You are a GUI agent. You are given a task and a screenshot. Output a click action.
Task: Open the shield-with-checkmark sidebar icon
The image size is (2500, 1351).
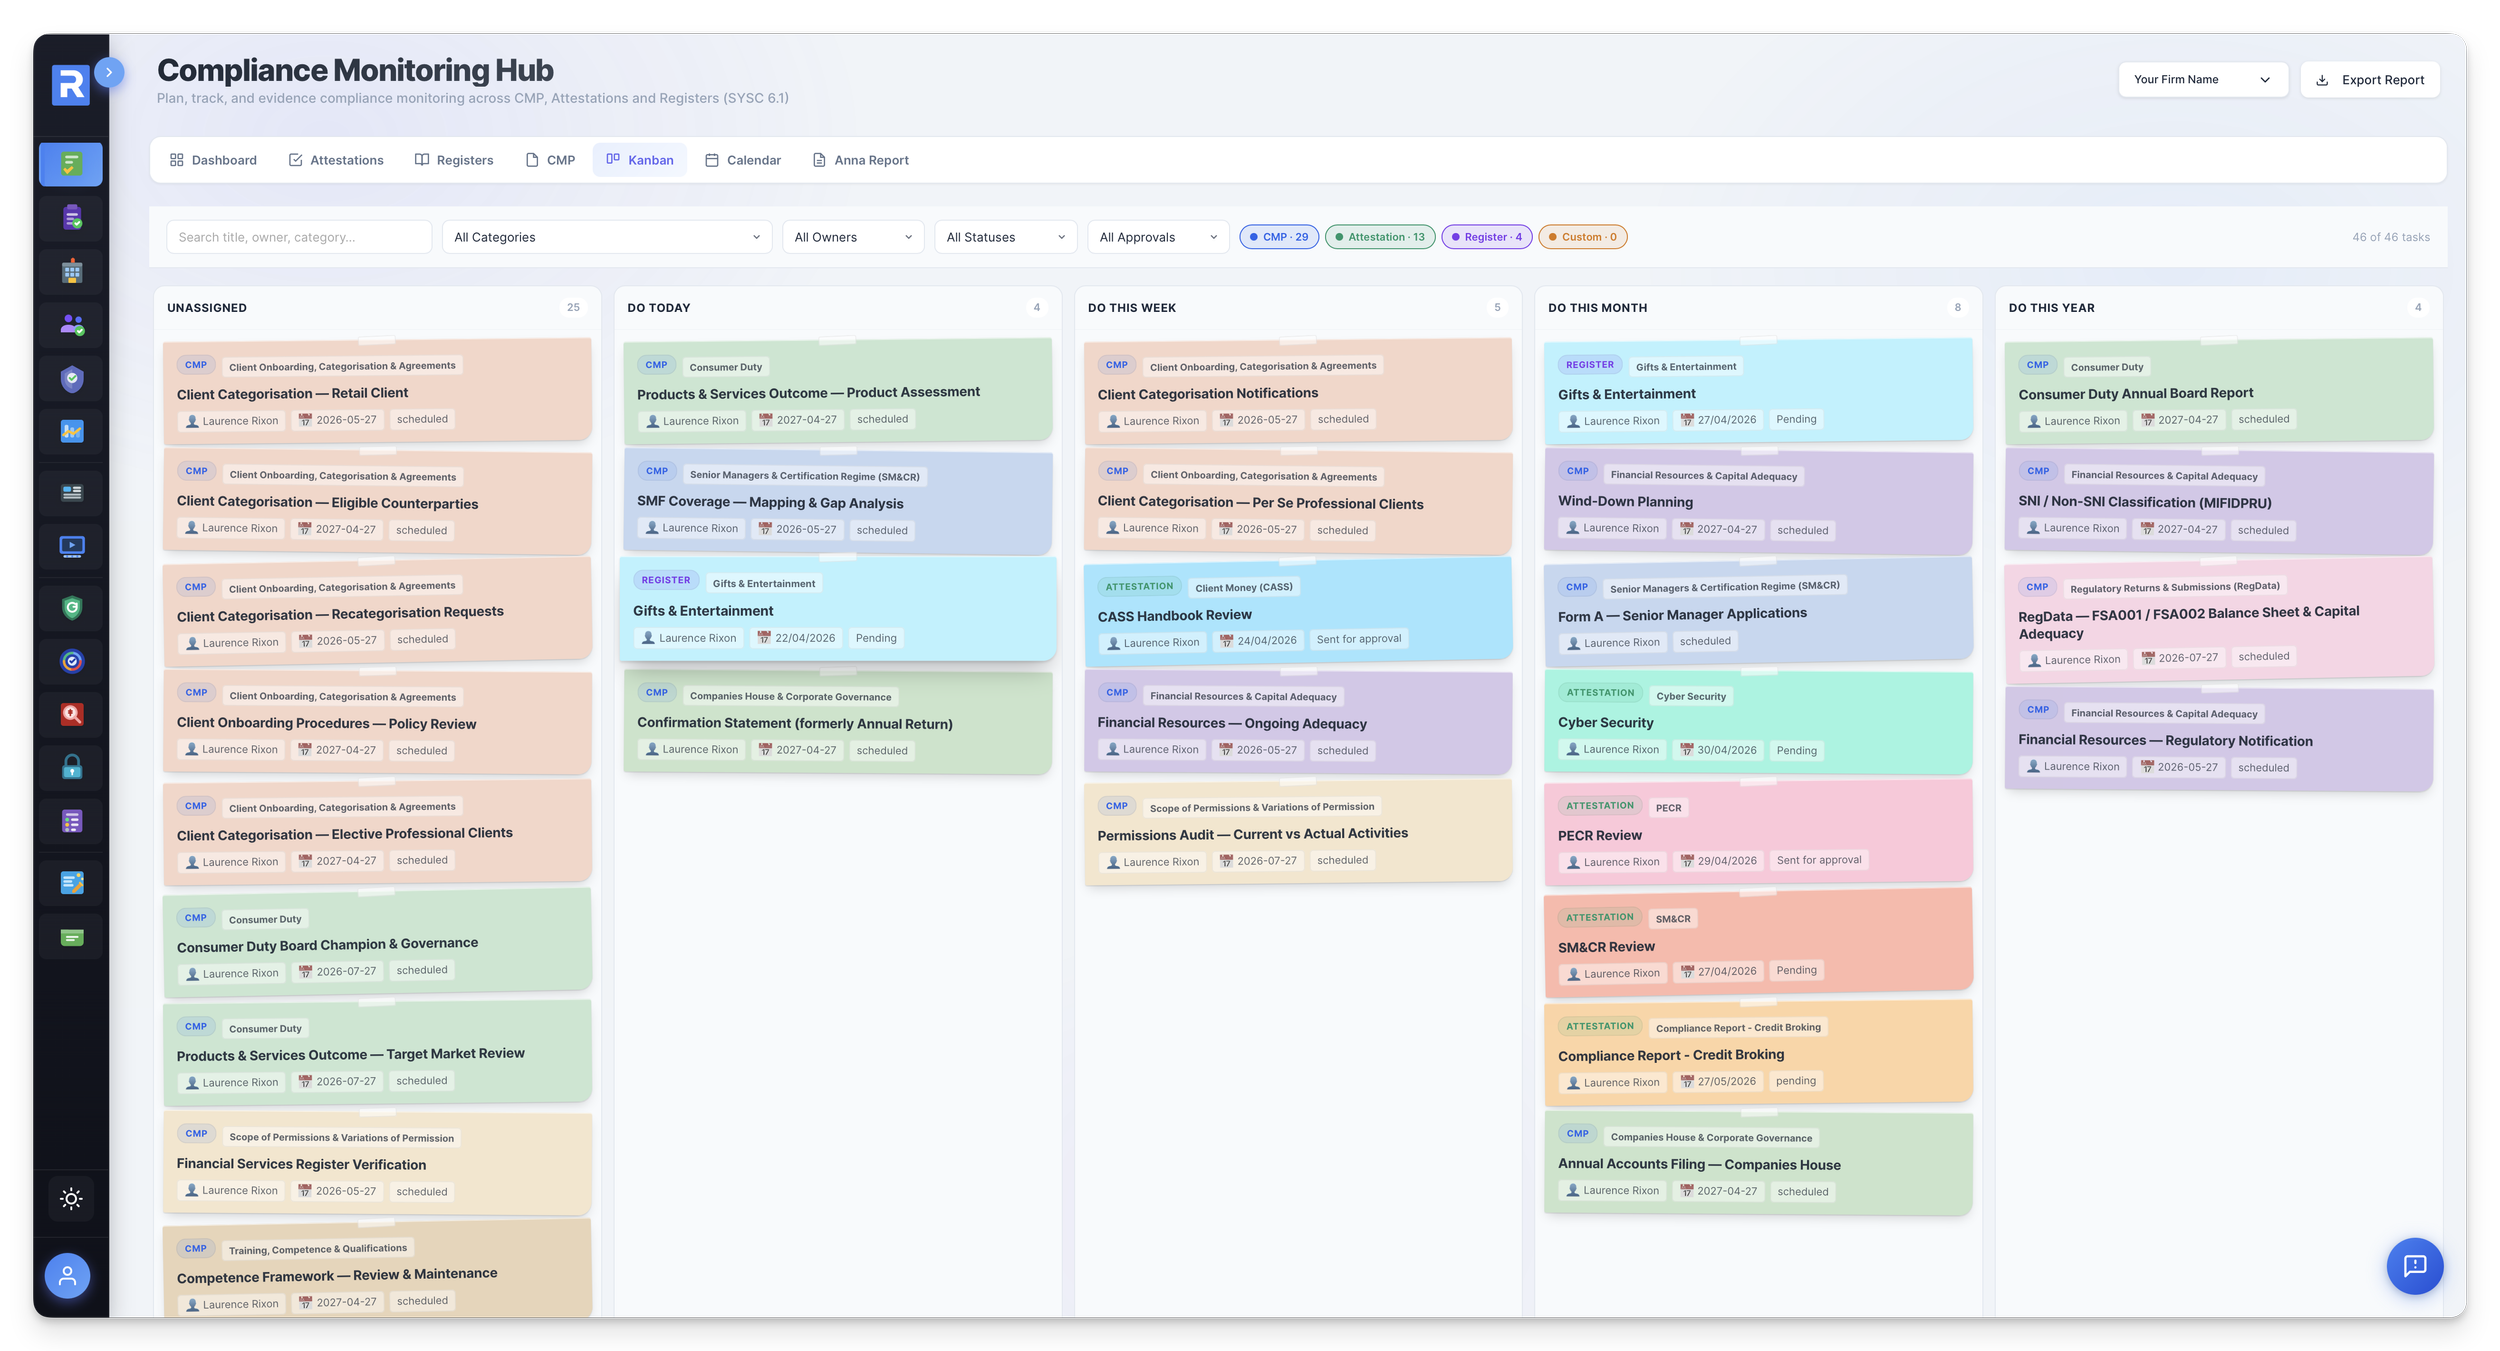point(71,379)
